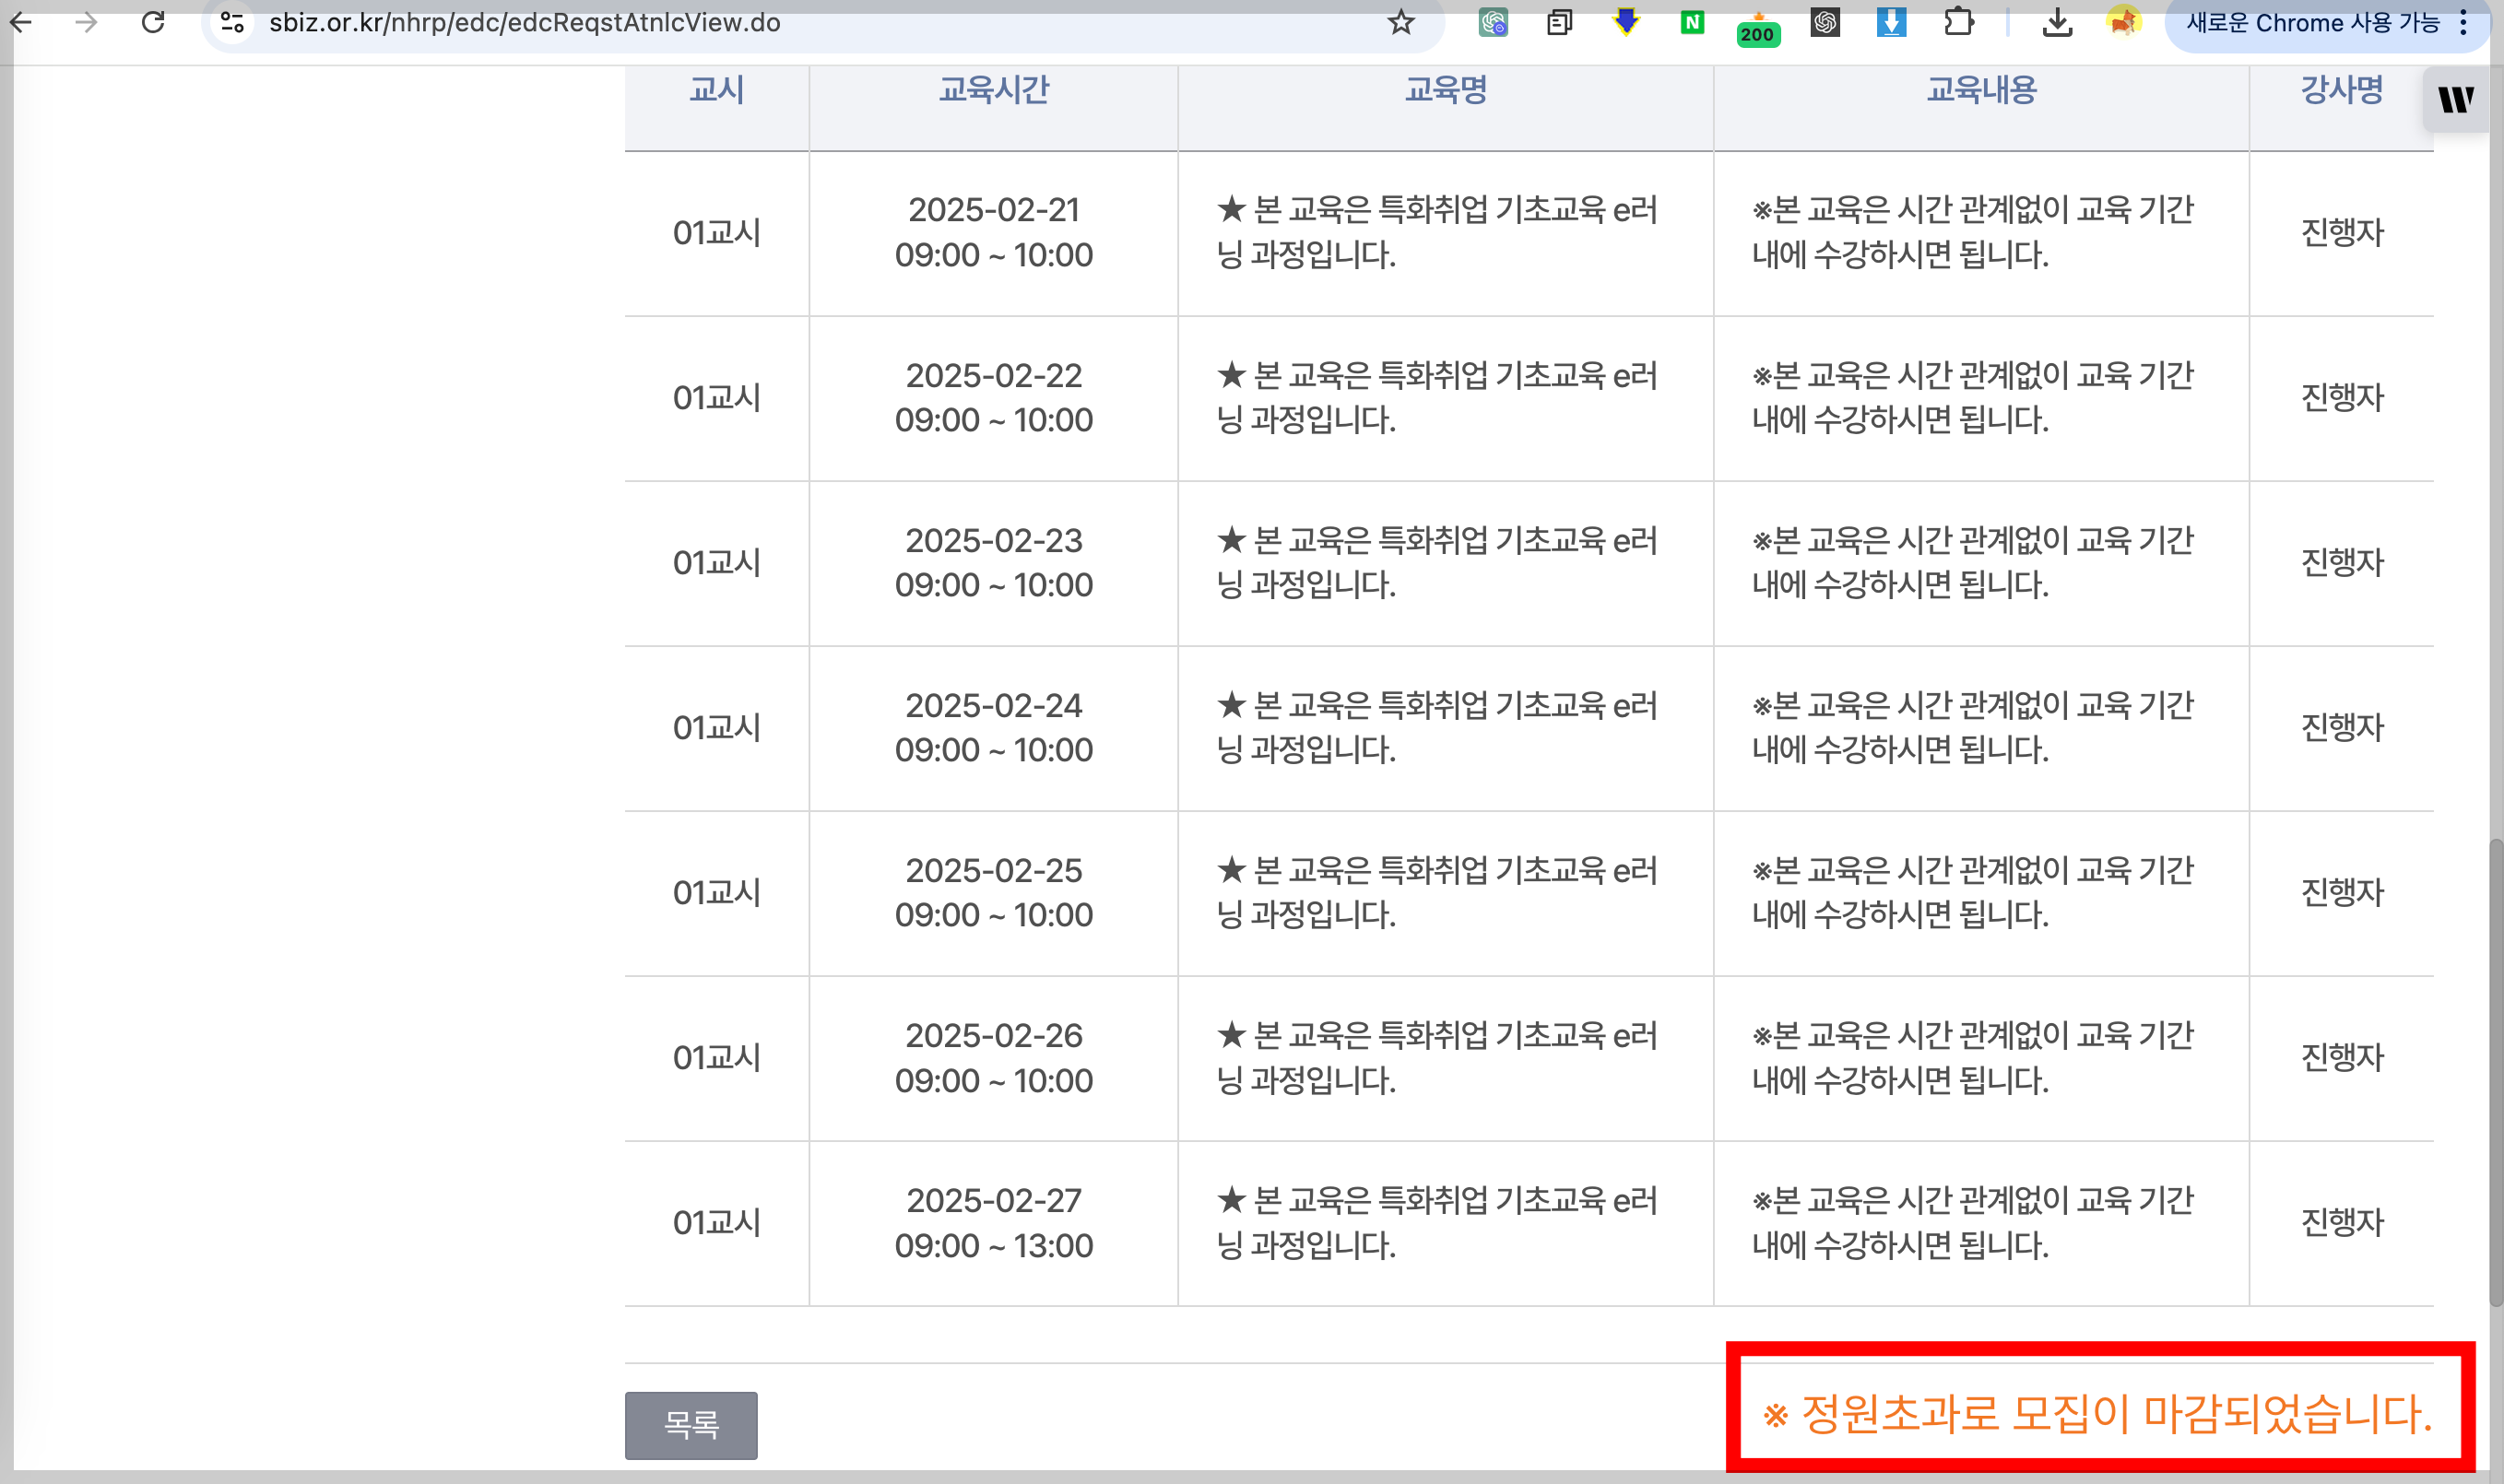This screenshot has width=2504, height=1484.
Task: Click the blue download-arrow extension icon
Action: [x=1891, y=22]
